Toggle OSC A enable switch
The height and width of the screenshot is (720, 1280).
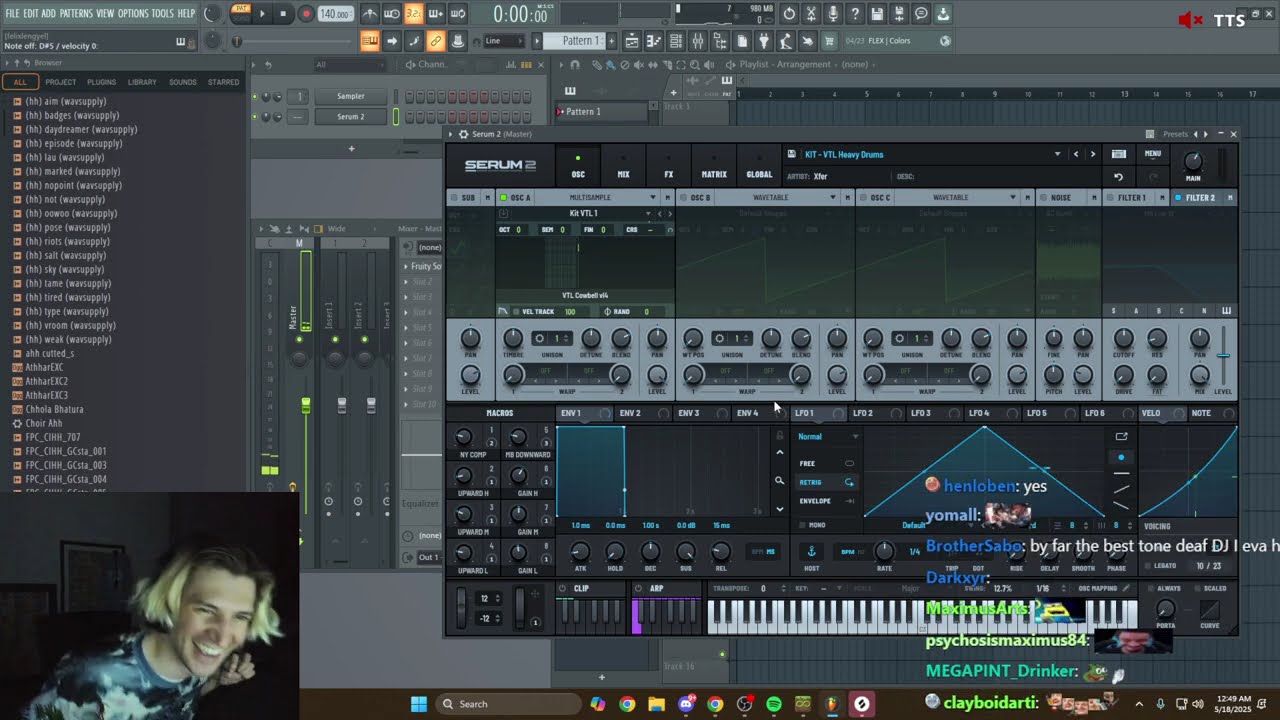click(x=504, y=198)
